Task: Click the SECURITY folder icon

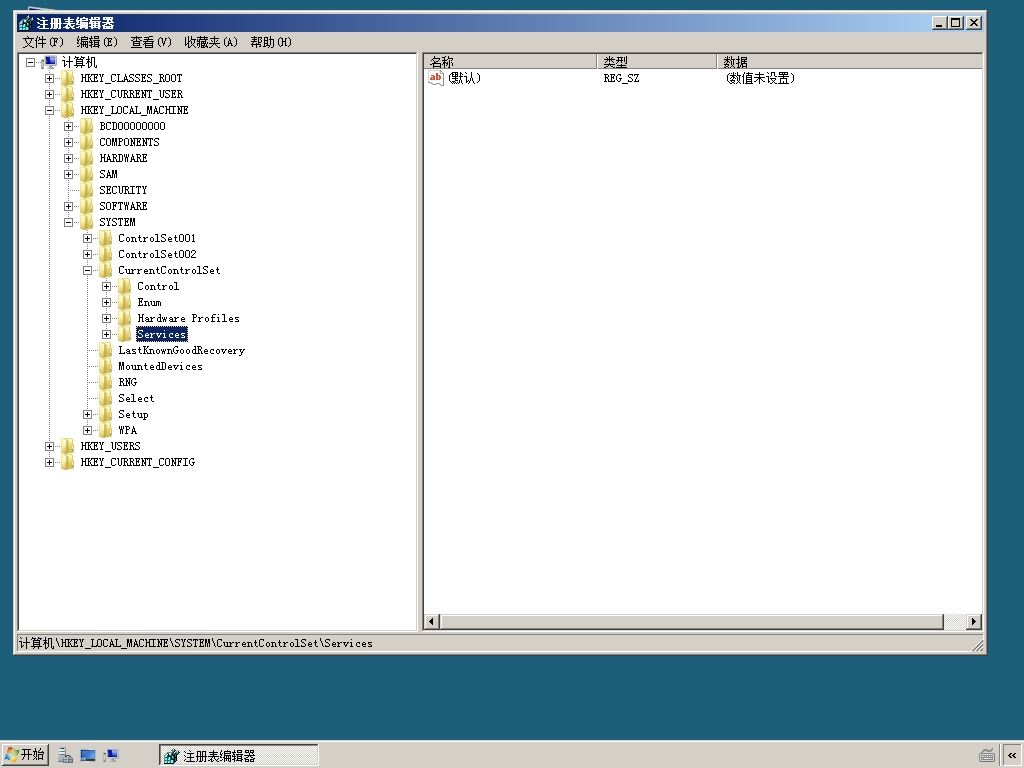Action: click(x=86, y=191)
